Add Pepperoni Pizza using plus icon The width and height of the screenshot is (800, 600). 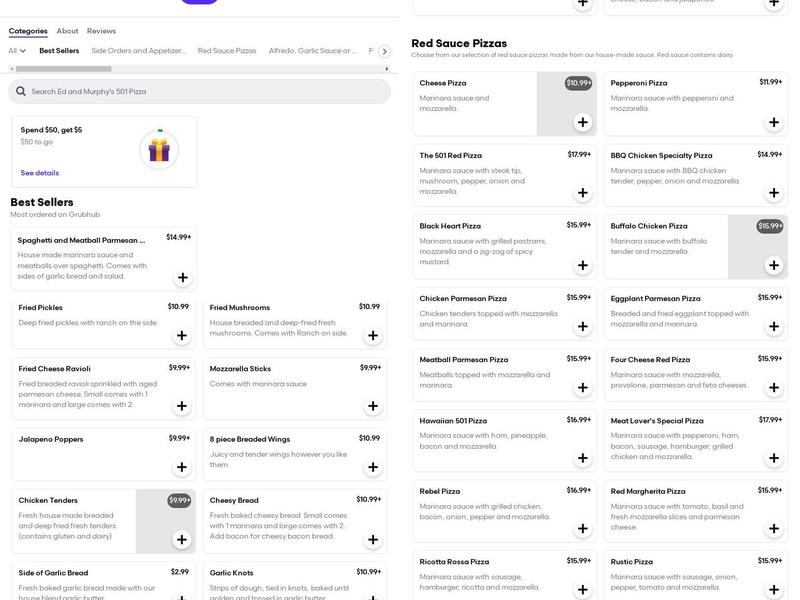773,123
